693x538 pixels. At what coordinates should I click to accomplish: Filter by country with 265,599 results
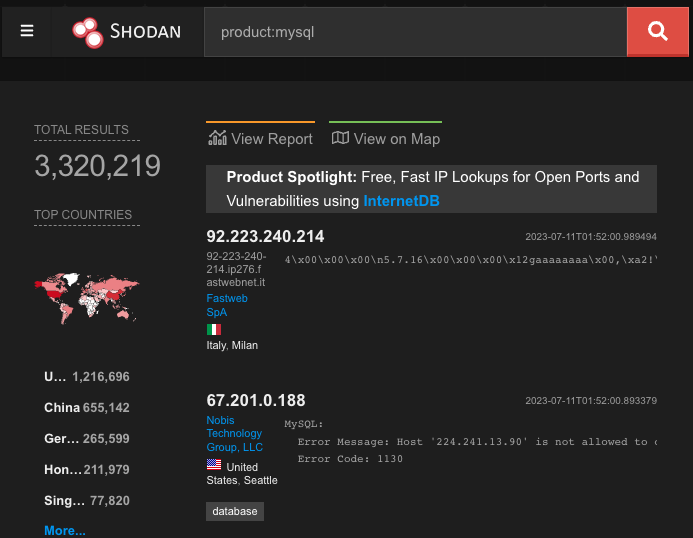pos(87,439)
